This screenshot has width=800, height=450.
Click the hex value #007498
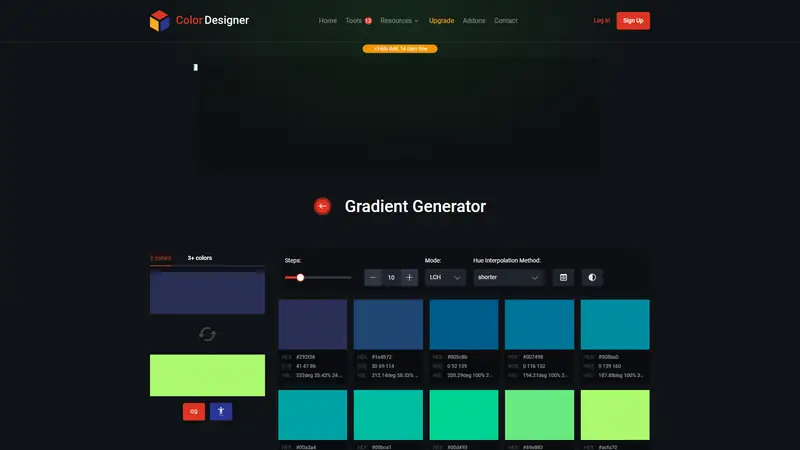(533, 357)
